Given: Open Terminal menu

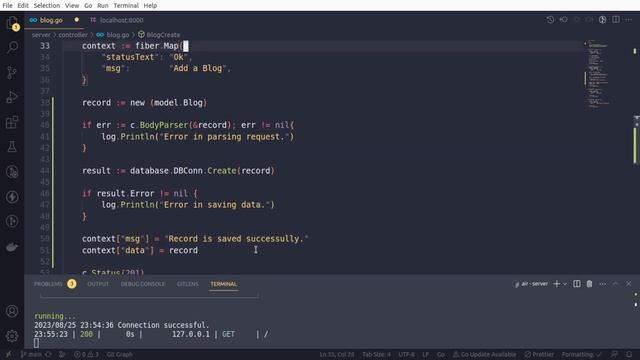Looking at the screenshot, I should pyautogui.click(x=126, y=5).
